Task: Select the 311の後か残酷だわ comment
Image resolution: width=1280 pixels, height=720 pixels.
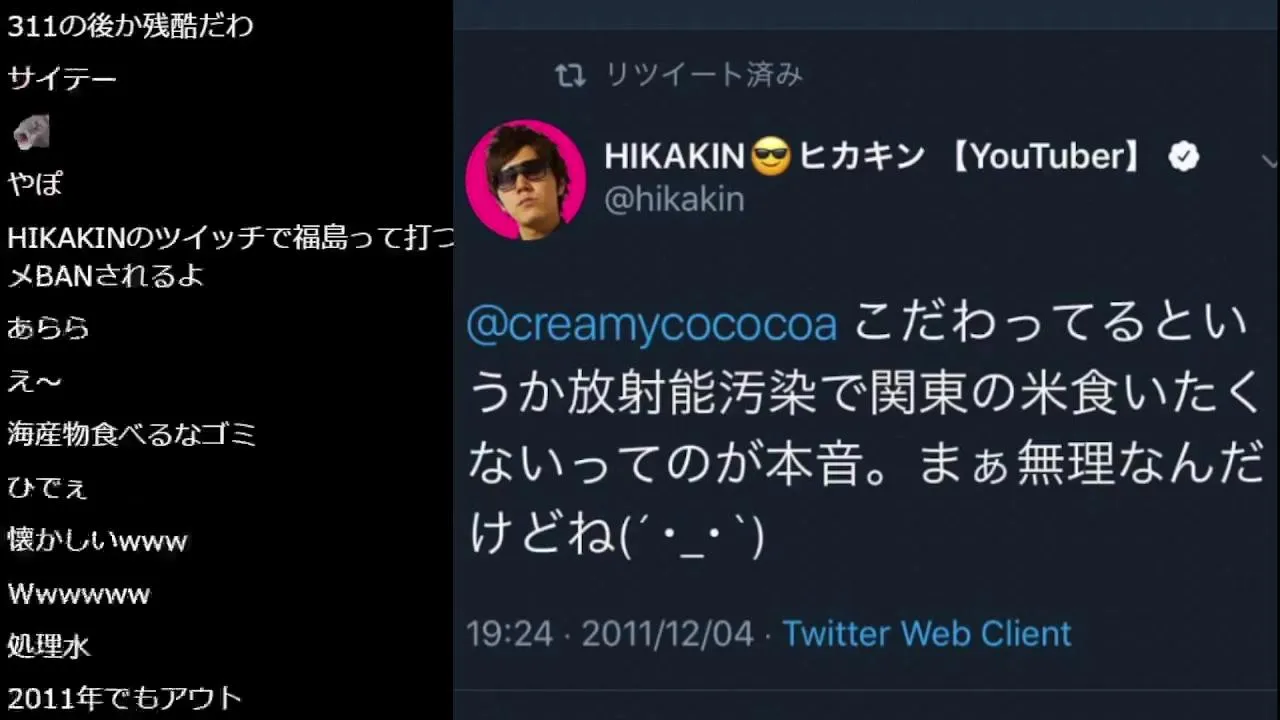Action: pyautogui.click(x=130, y=26)
